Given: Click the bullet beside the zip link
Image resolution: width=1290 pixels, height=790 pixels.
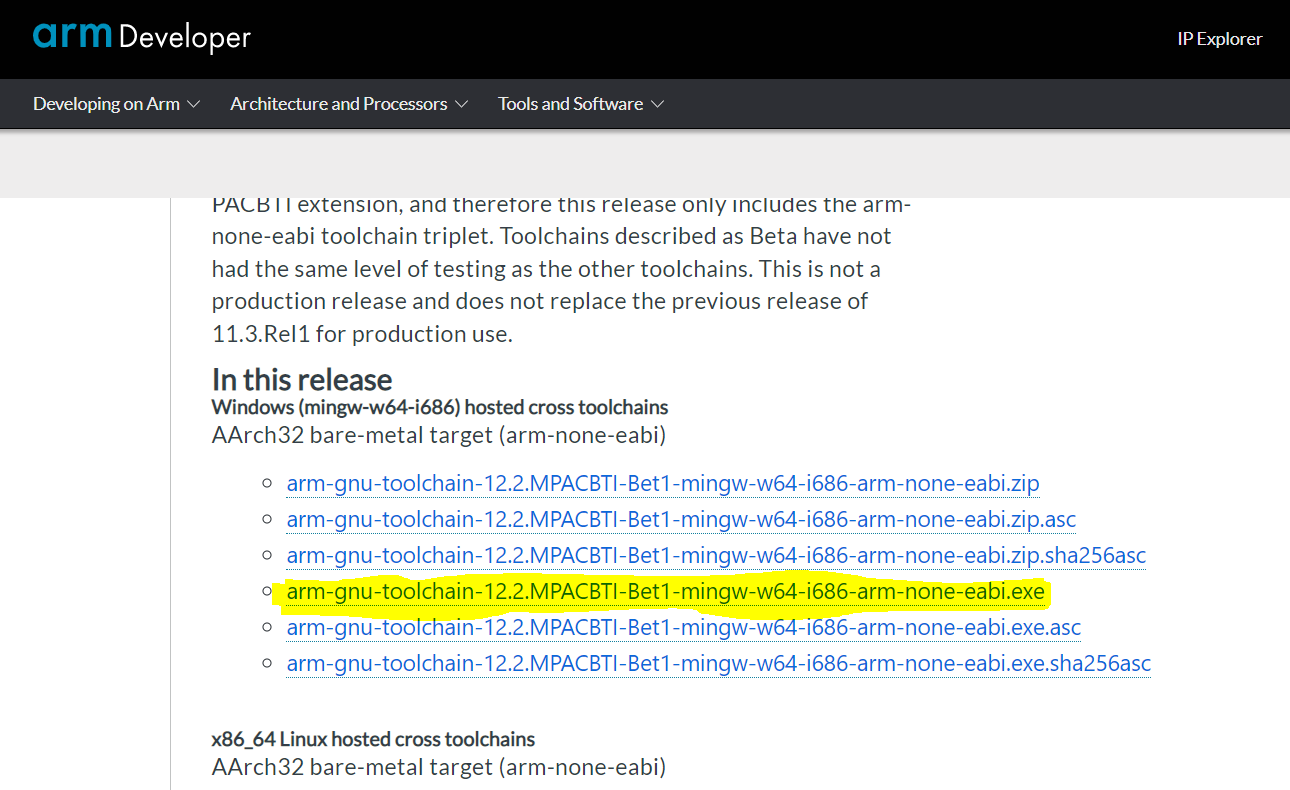Looking at the screenshot, I should [x=266, y=483].
